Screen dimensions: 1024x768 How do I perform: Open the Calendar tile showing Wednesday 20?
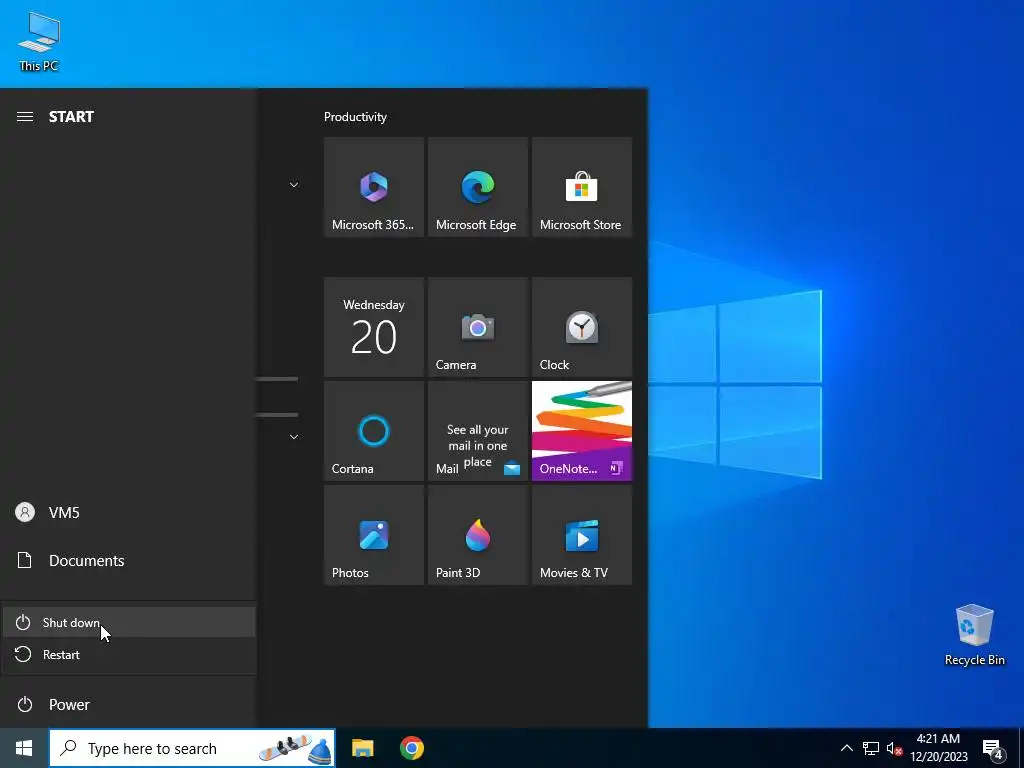374,327
